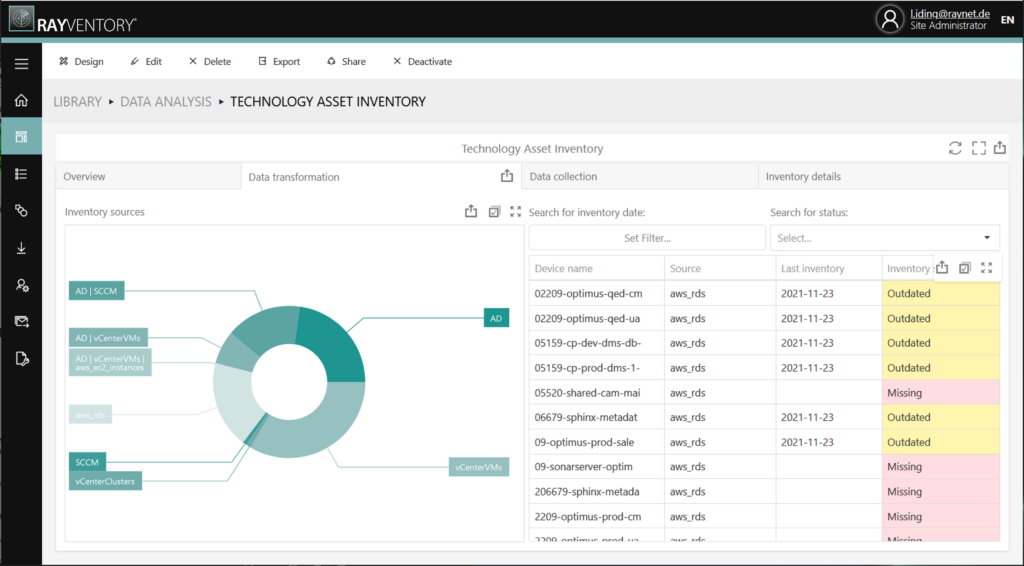
Task: Click device 2209-optimus-prod-cm cell
Action: tap(597, 516)
